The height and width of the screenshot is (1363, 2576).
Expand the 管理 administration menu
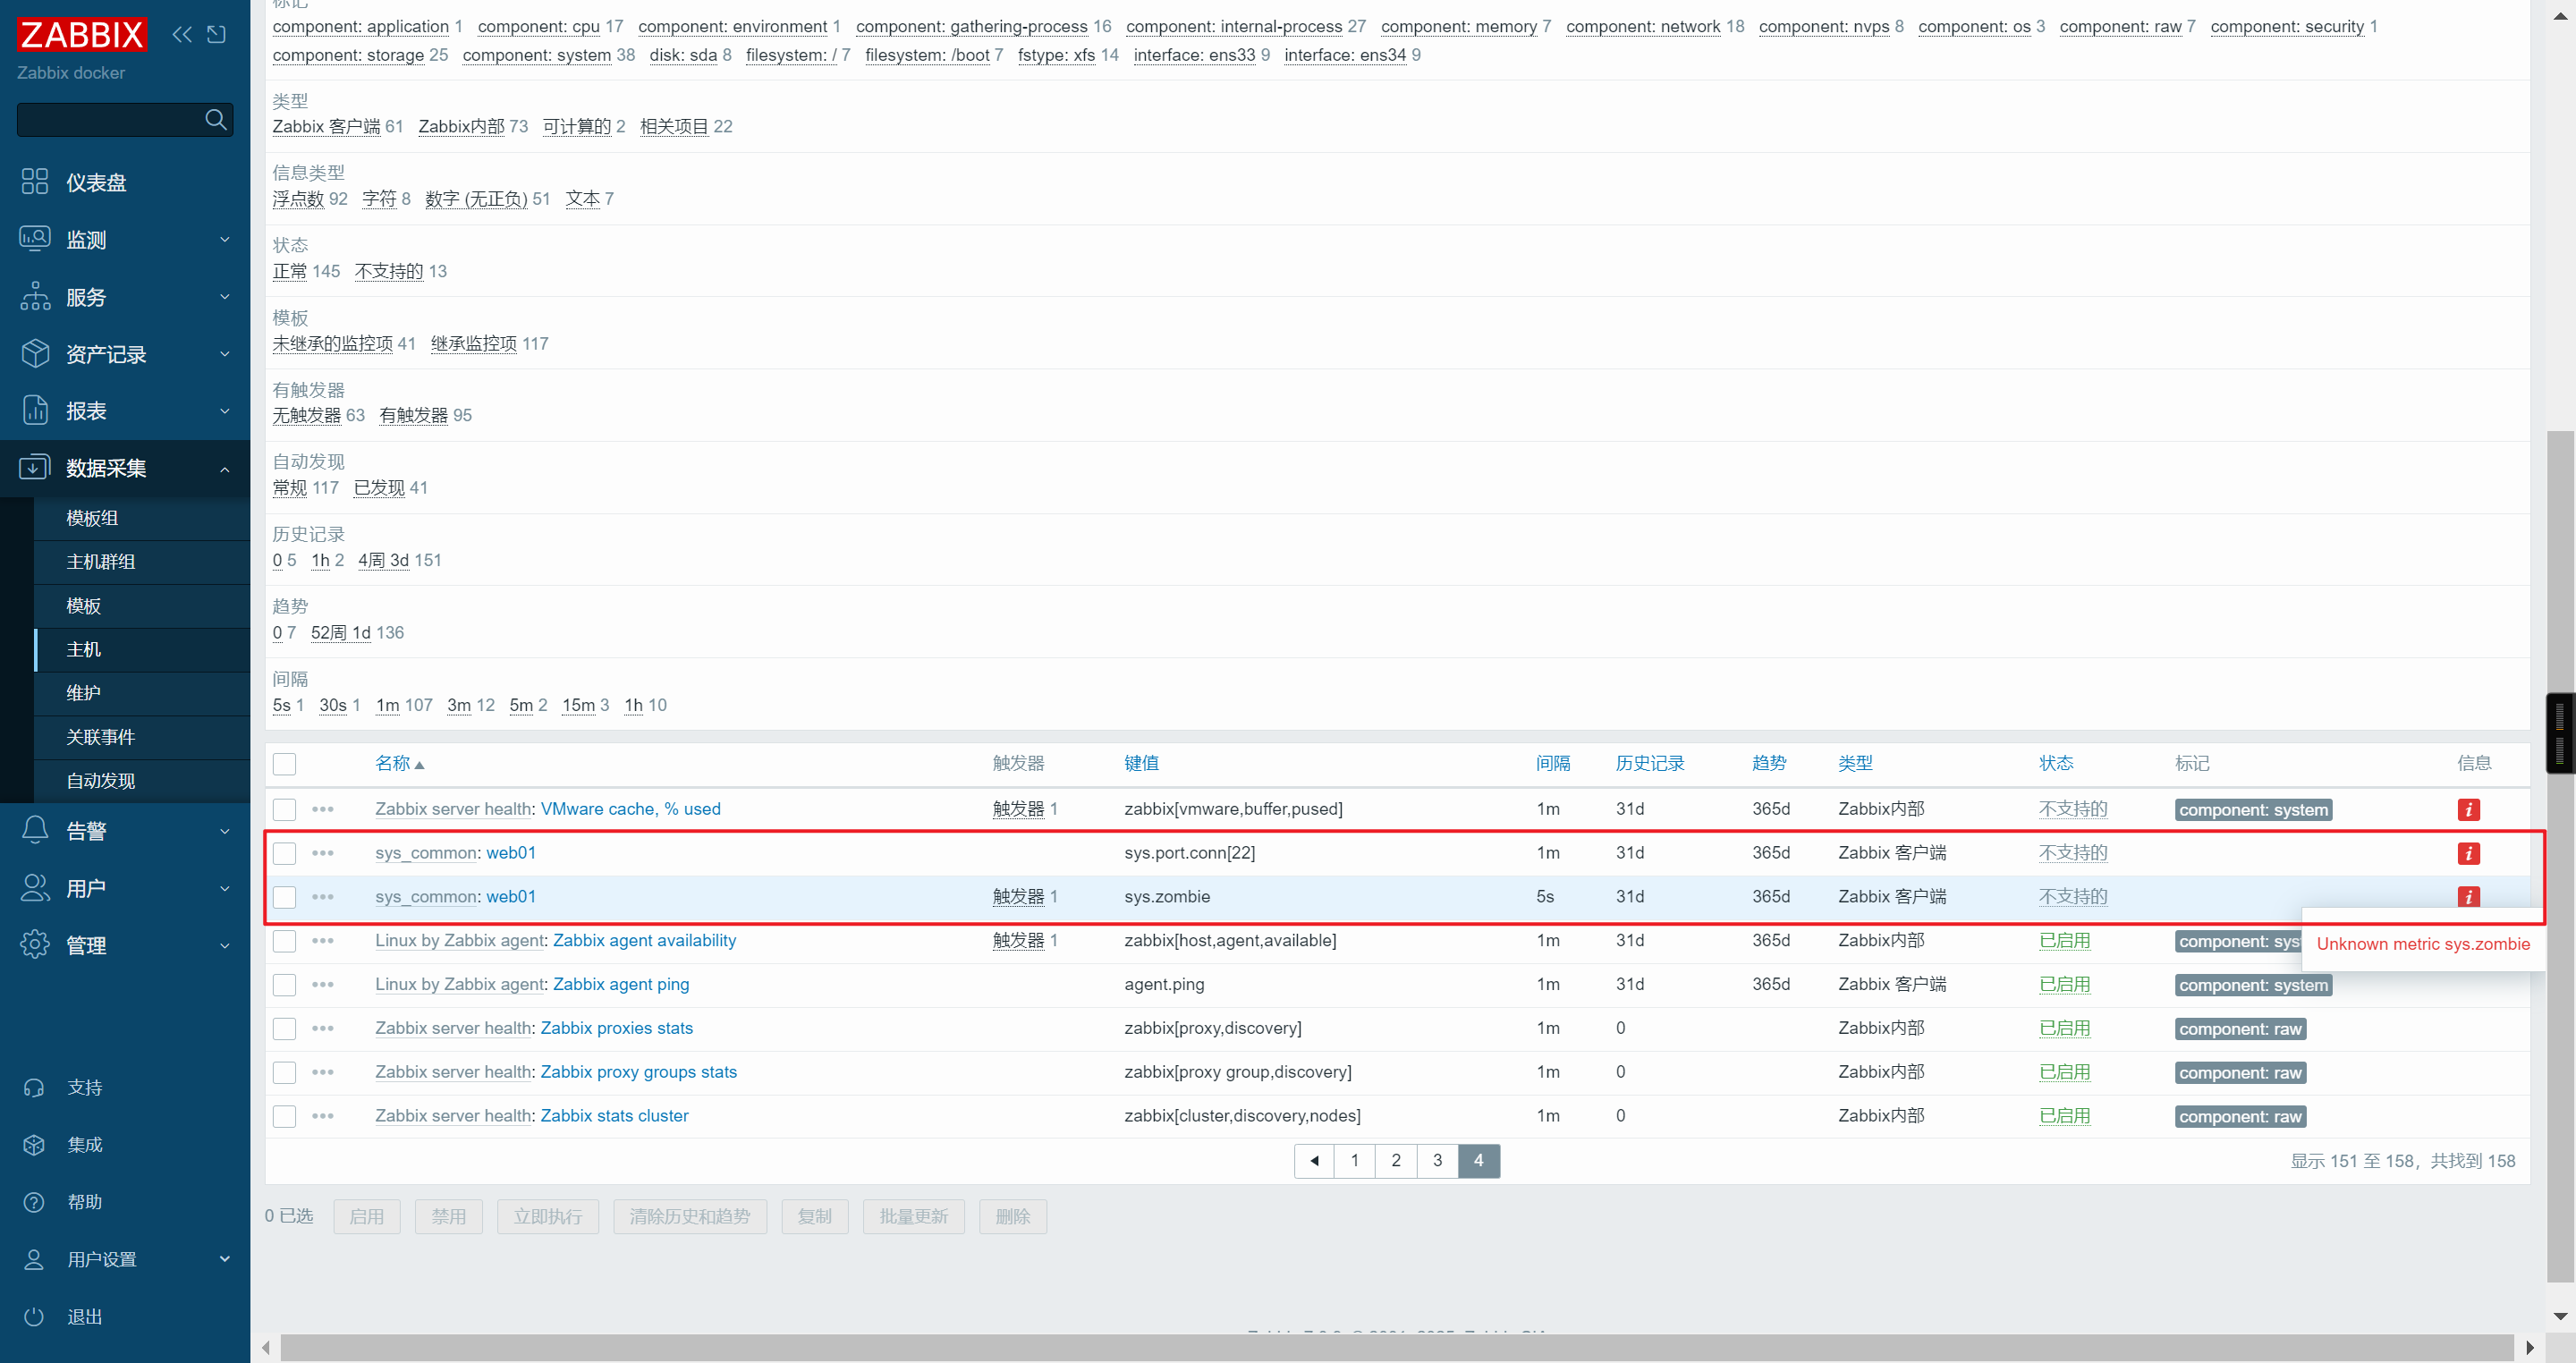pos(125,945)
